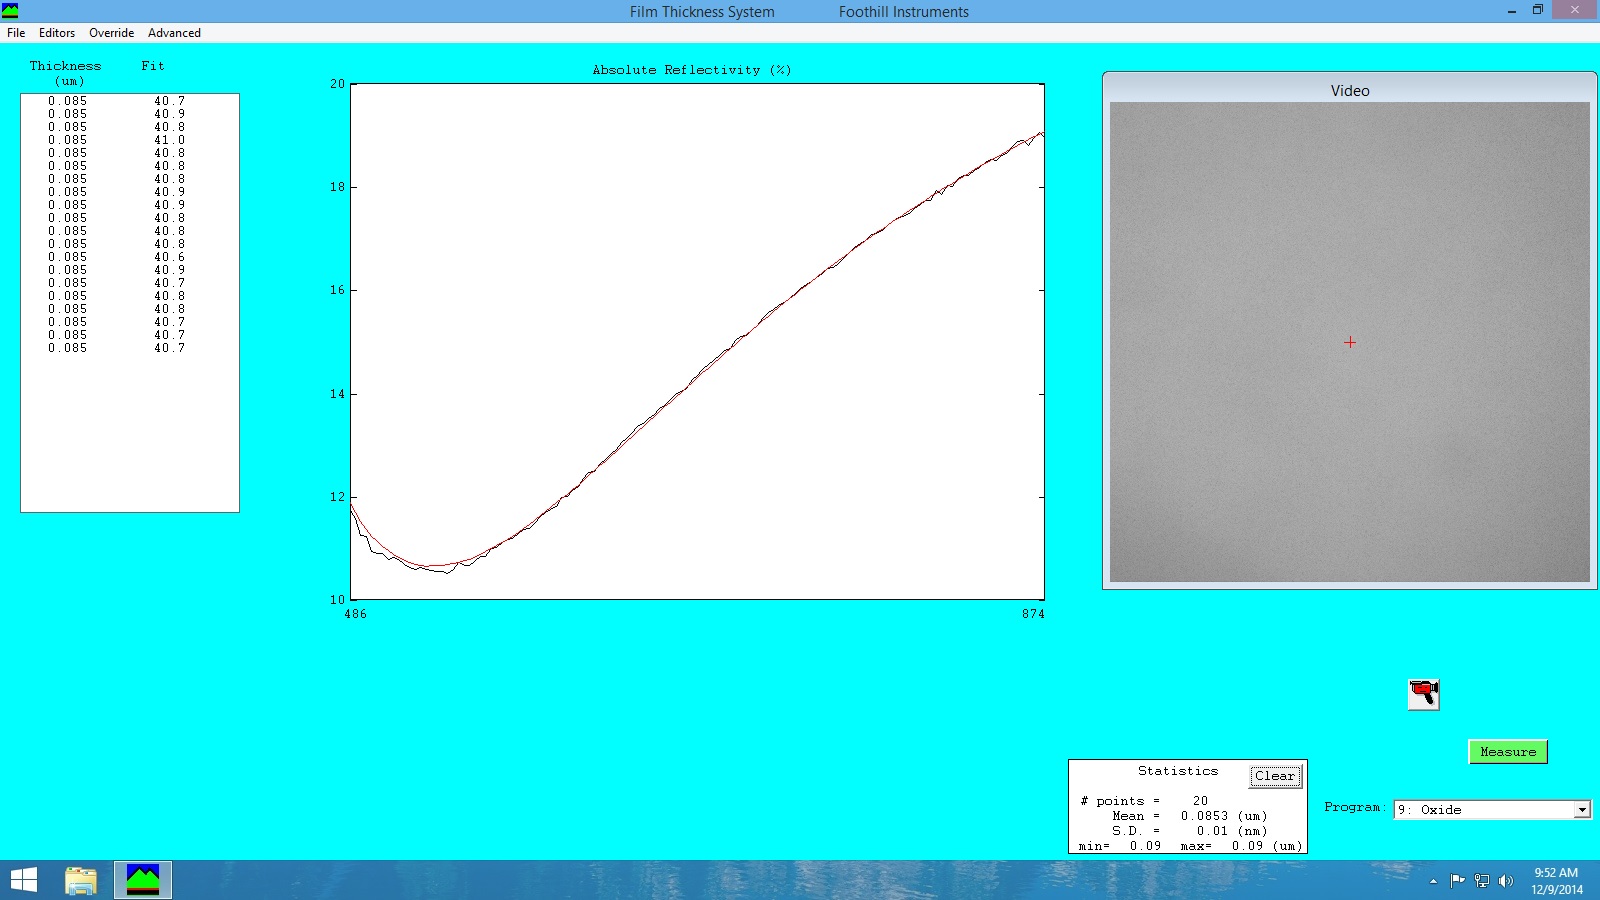The height and width of the screenshot is (900, 1600).
Task: Click the x-axis label 874
Action: [1033, 614]
